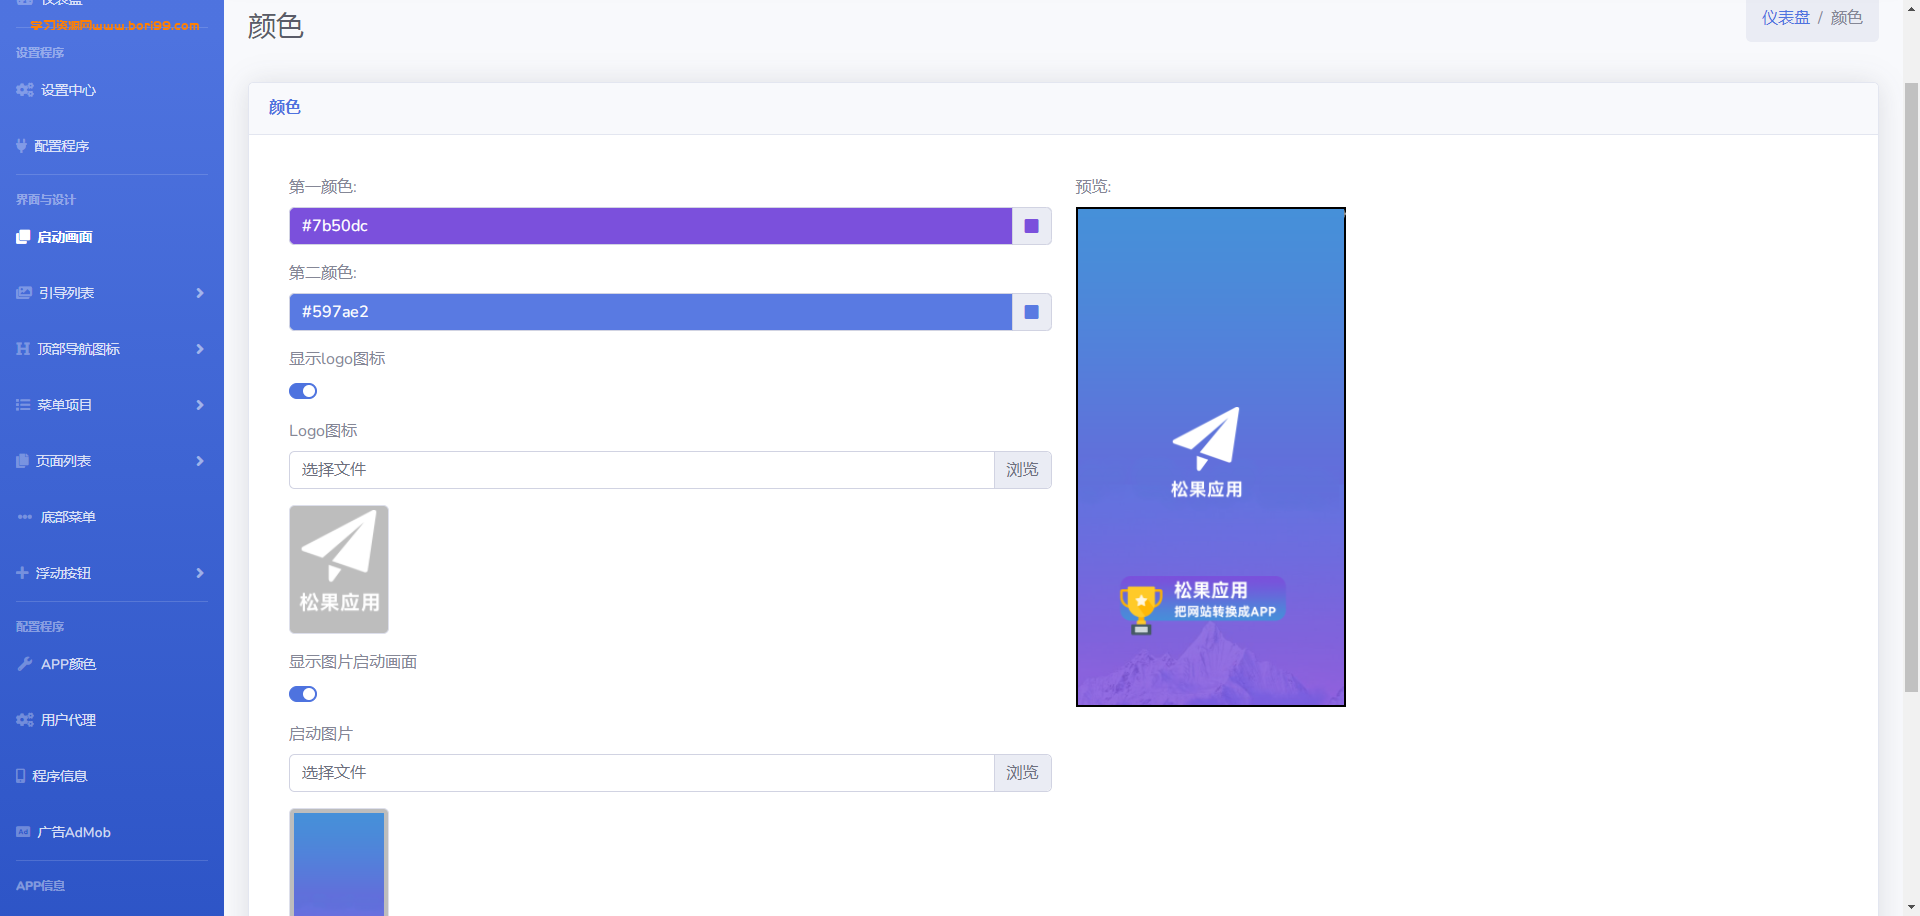
Task: Expand the 顶部导航图标 submenu chevron
Action: pyautogui.click(x=200, y=349)
